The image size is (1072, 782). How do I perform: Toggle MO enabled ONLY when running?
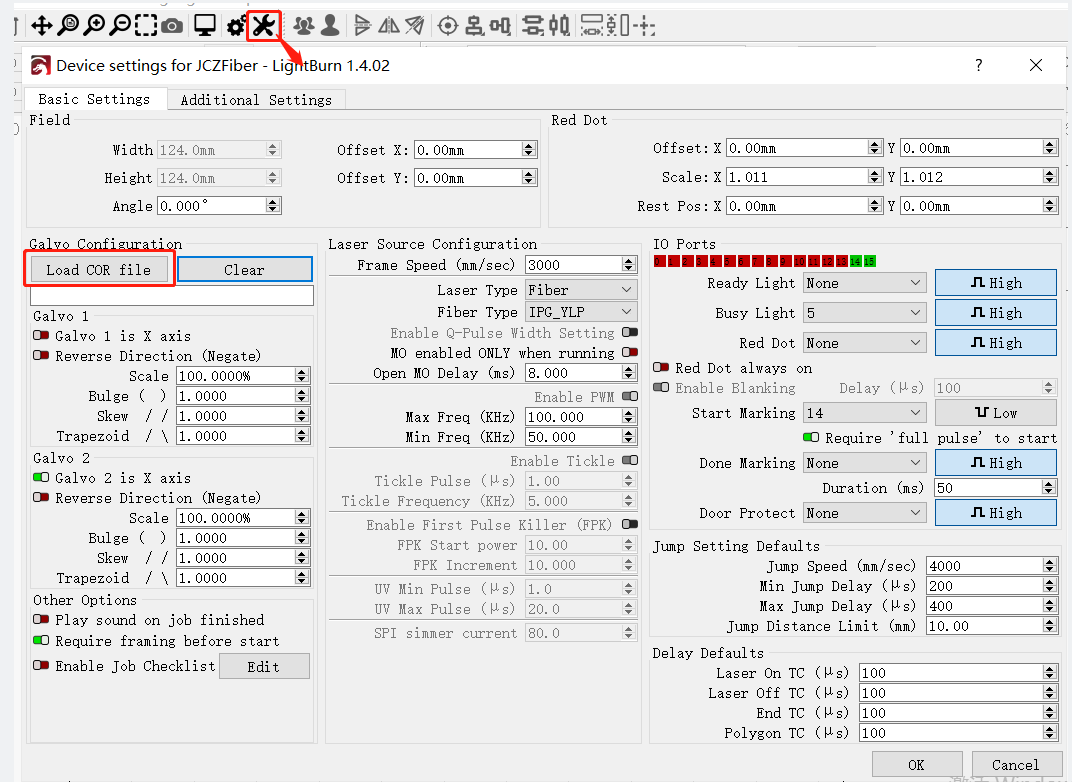[x=630, y=352]
